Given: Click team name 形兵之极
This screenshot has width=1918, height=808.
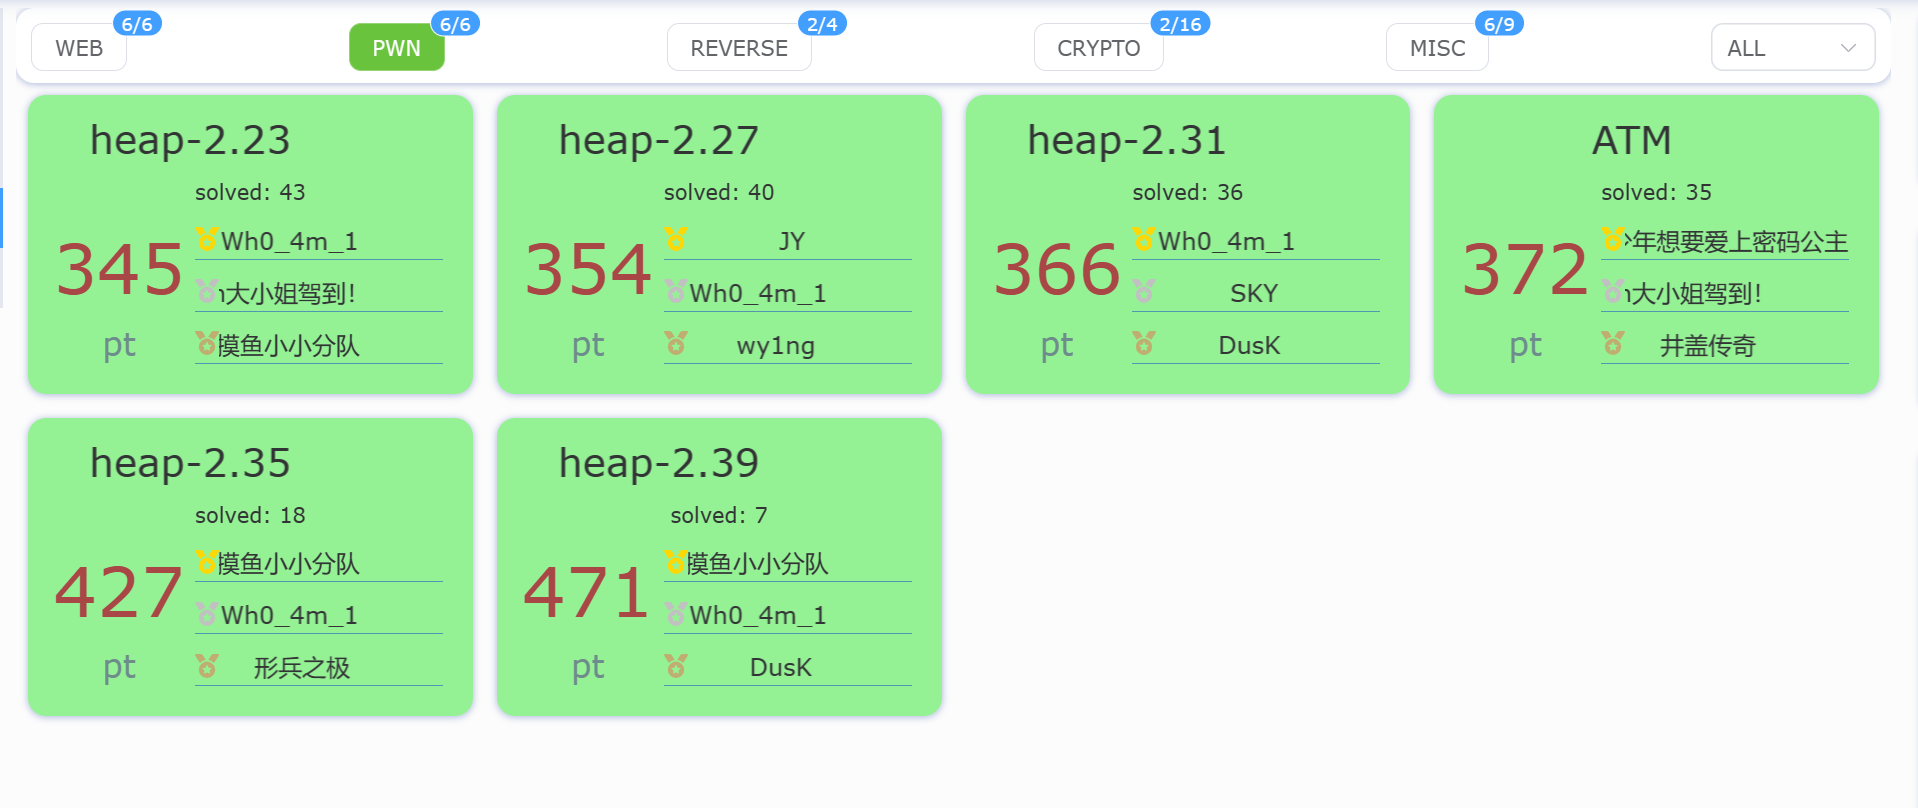Looking at the screenshot, I should [302, 668].
